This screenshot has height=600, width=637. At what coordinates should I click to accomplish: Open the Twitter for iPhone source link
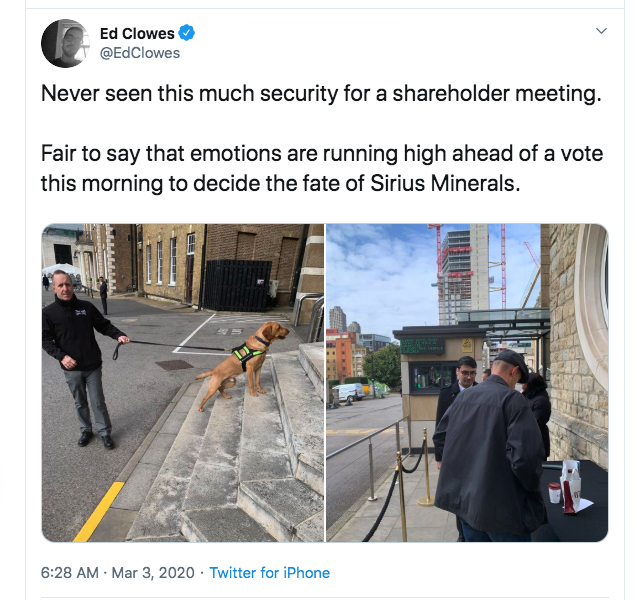tap(269, 573)
